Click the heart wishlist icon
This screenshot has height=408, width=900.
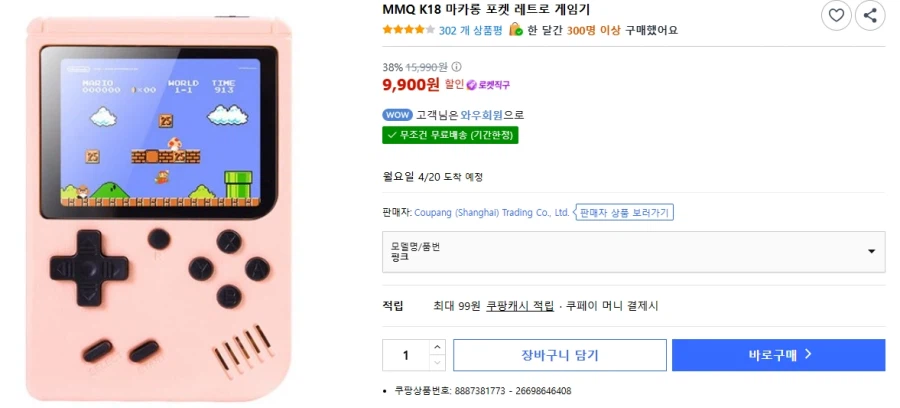(x=836, y=15)
